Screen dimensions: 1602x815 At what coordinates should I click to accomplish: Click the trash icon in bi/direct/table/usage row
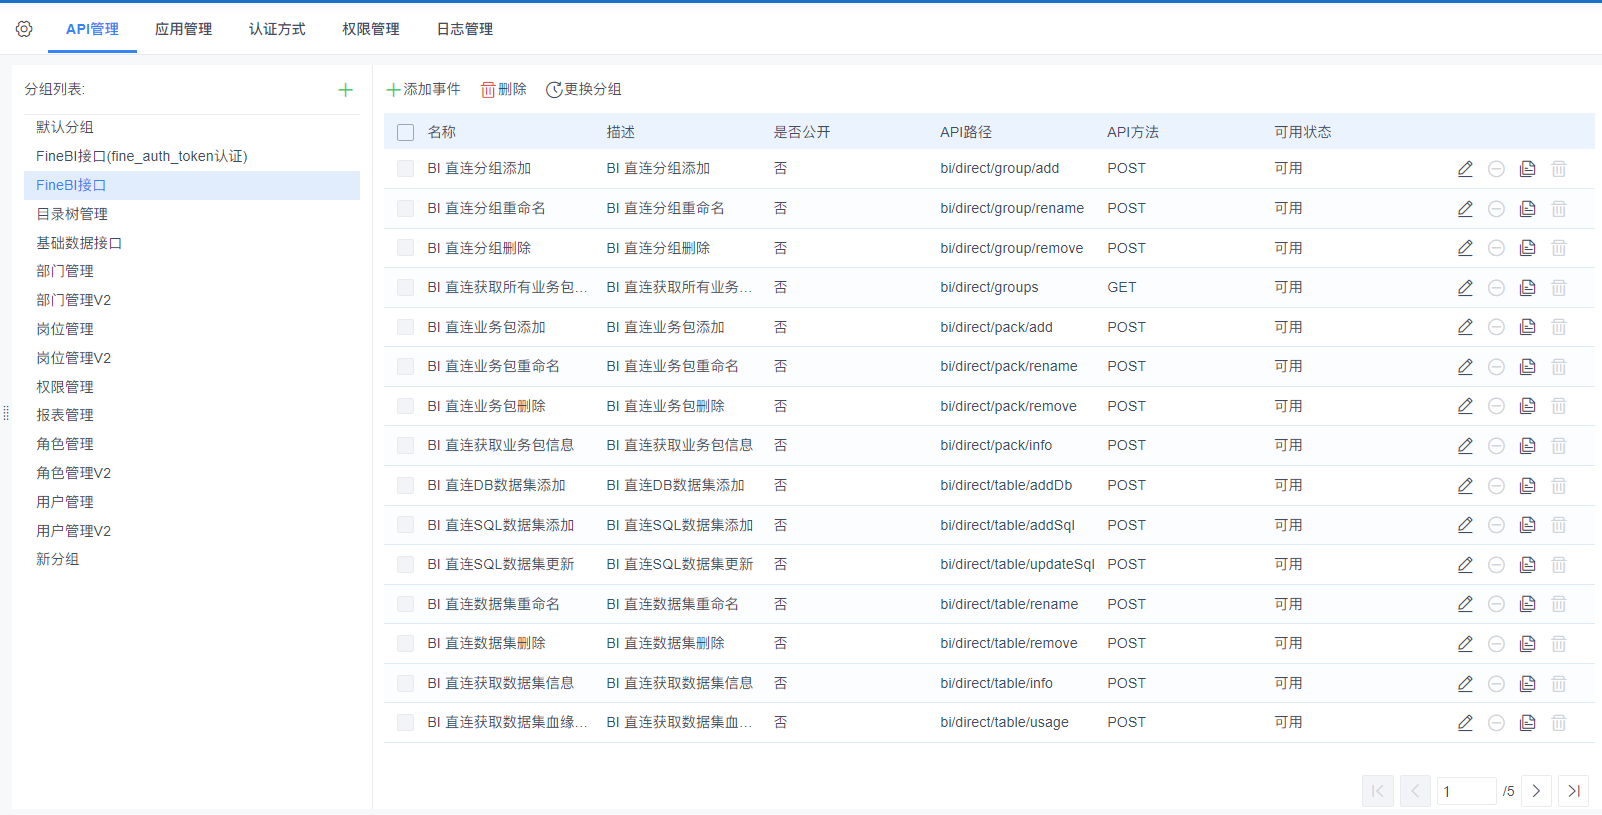[1558, 723]
